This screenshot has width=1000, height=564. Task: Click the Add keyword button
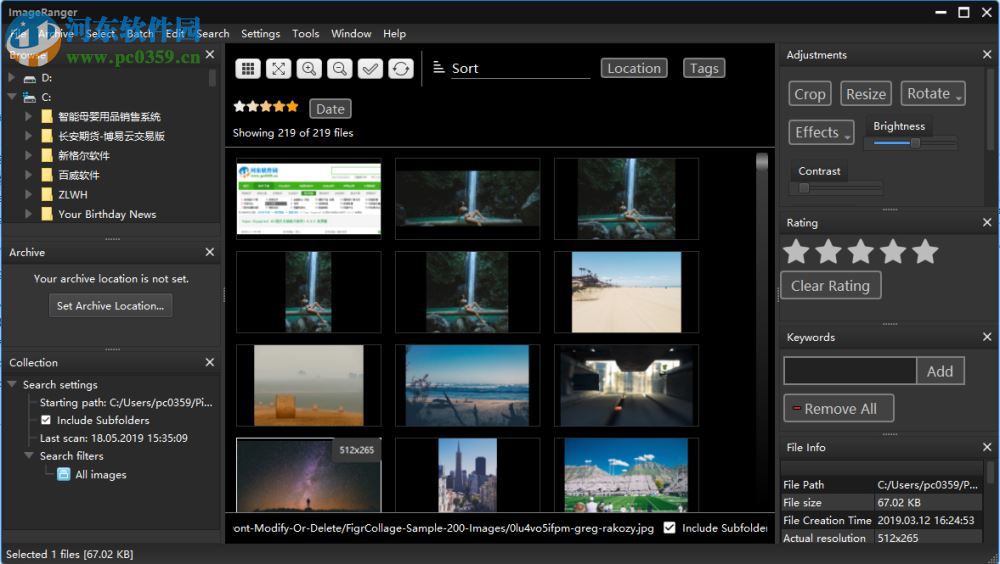(939, 371)
